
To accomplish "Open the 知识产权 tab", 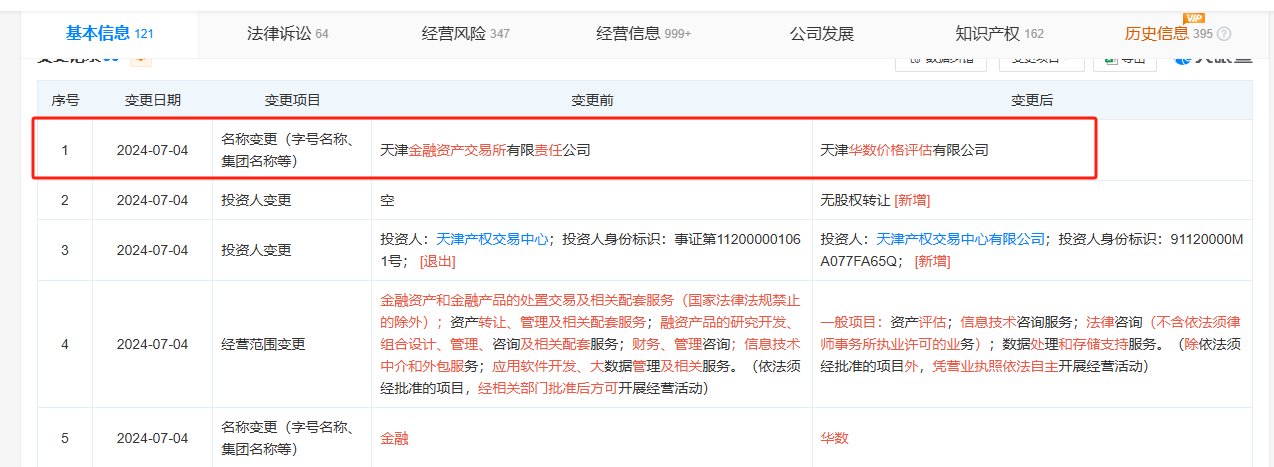I will [1000, 34].
